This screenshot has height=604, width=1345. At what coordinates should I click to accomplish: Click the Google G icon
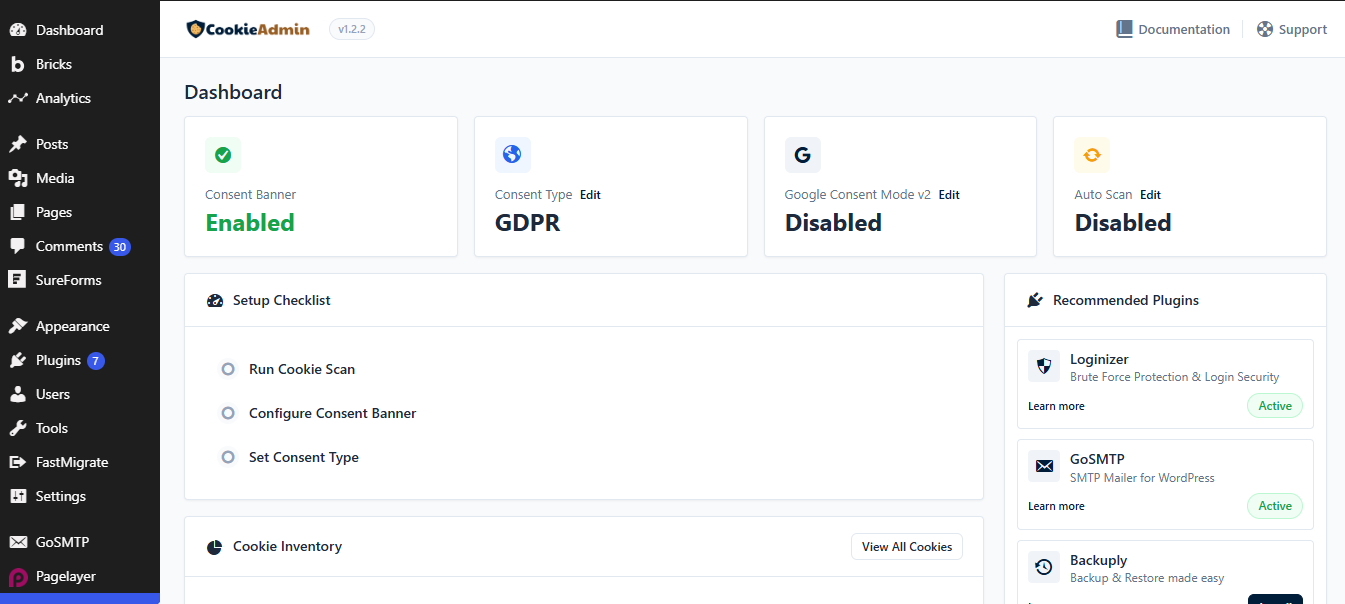coord(802,155)
